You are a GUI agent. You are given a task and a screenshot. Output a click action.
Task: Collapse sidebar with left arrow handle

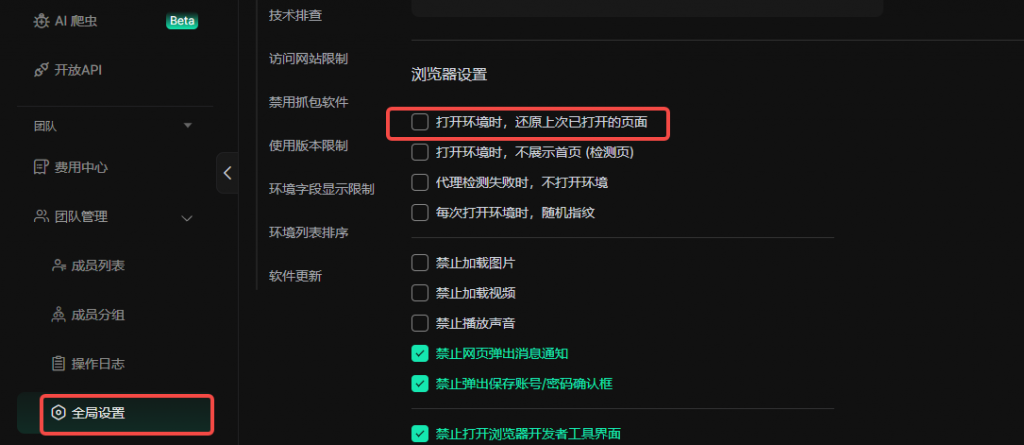coord(227,173)
